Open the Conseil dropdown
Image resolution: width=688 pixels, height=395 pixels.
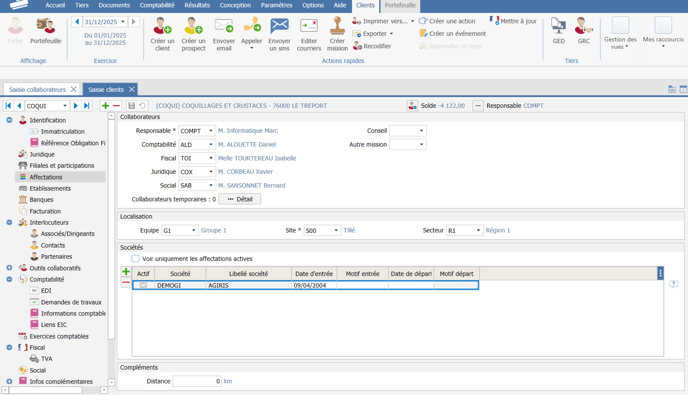pyautogui.click(x=421, y=131)
